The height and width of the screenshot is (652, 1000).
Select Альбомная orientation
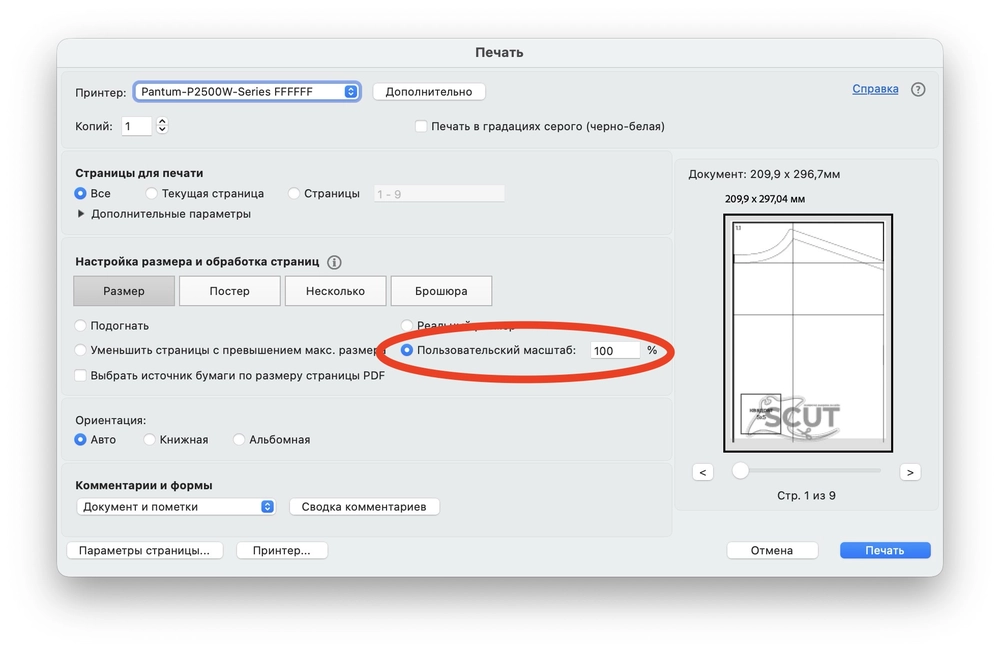click(x=239, y=440)
